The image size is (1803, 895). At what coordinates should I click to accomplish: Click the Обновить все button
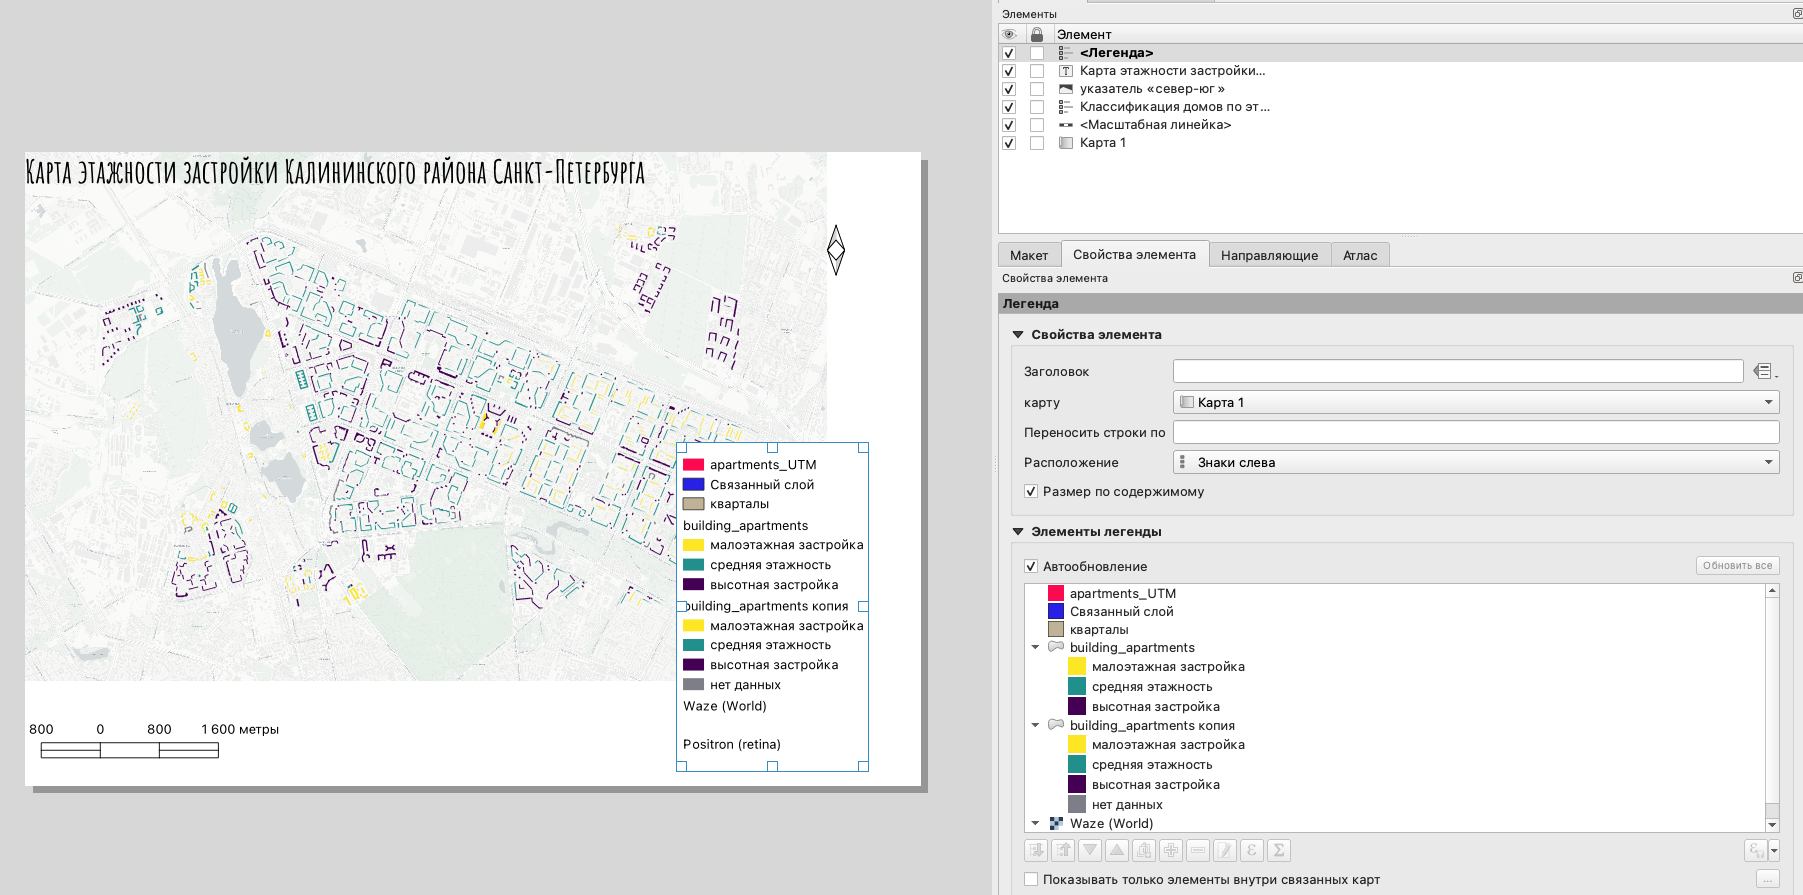(x=1737, y=566)
